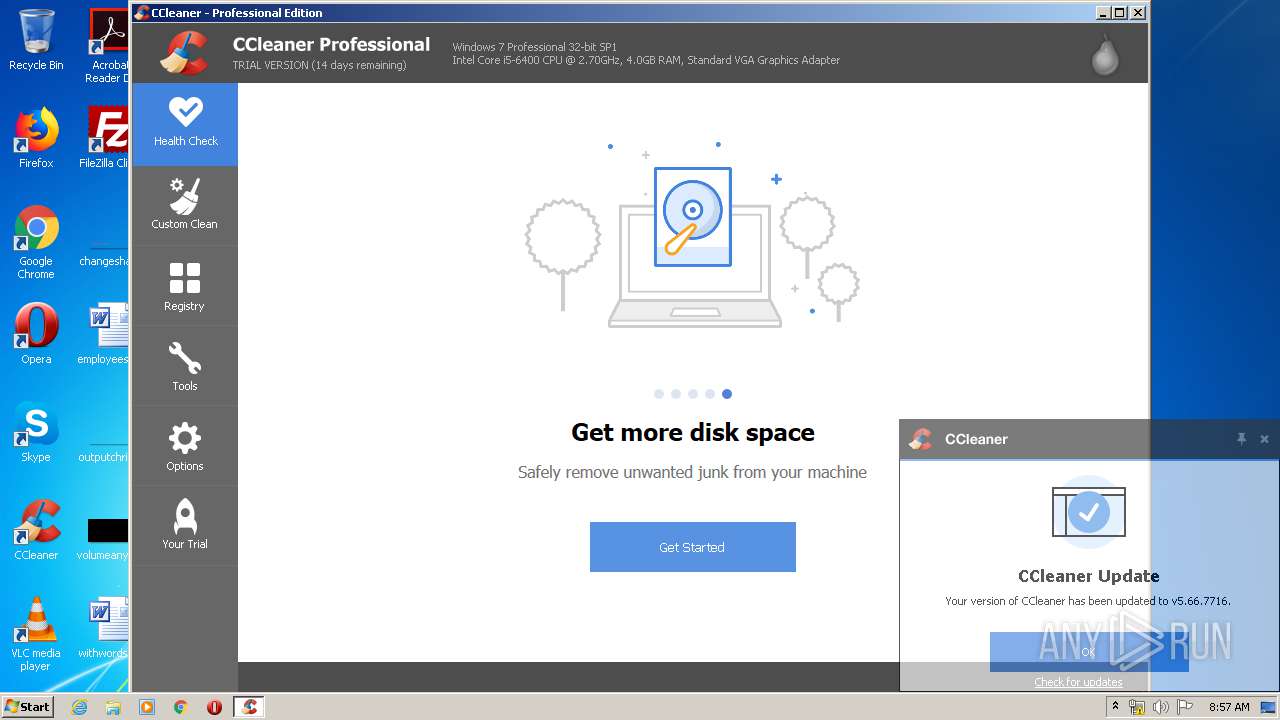This screenshot has width=1280, height=720.
Task: Open the employees Word document icon
Action: tap(105, 333)
